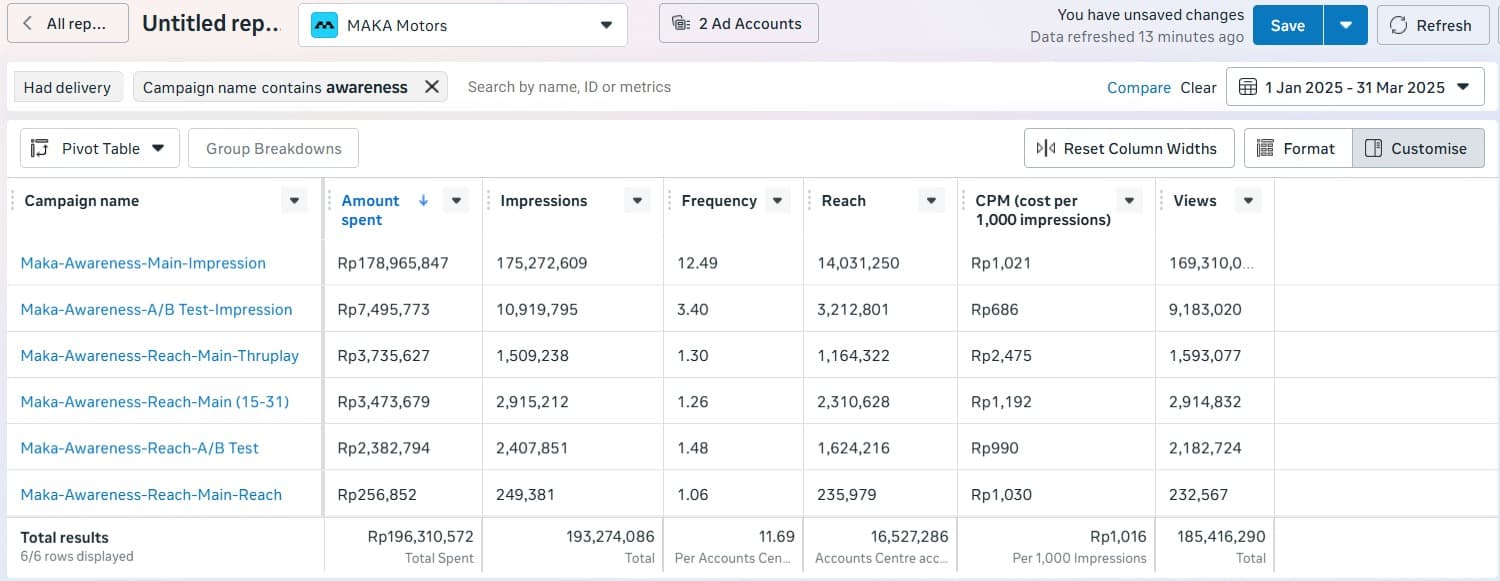1500x581 pixels.
Task: Save the report
Action: click(x=1287, y=25)
